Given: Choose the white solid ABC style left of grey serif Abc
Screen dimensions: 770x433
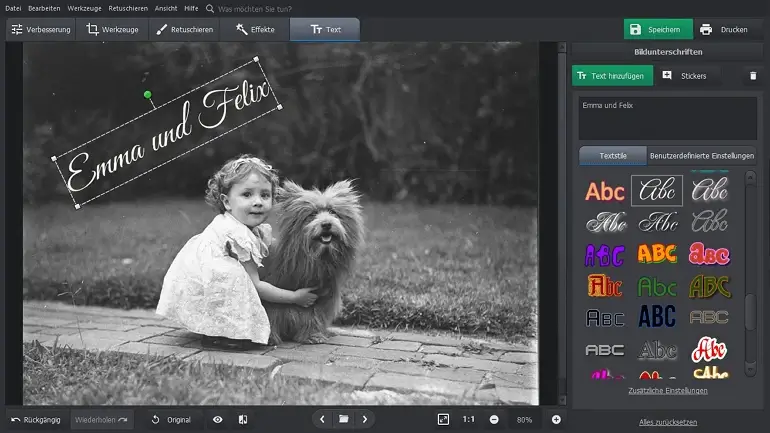Looking at the screenshot, I should [605, 350].
